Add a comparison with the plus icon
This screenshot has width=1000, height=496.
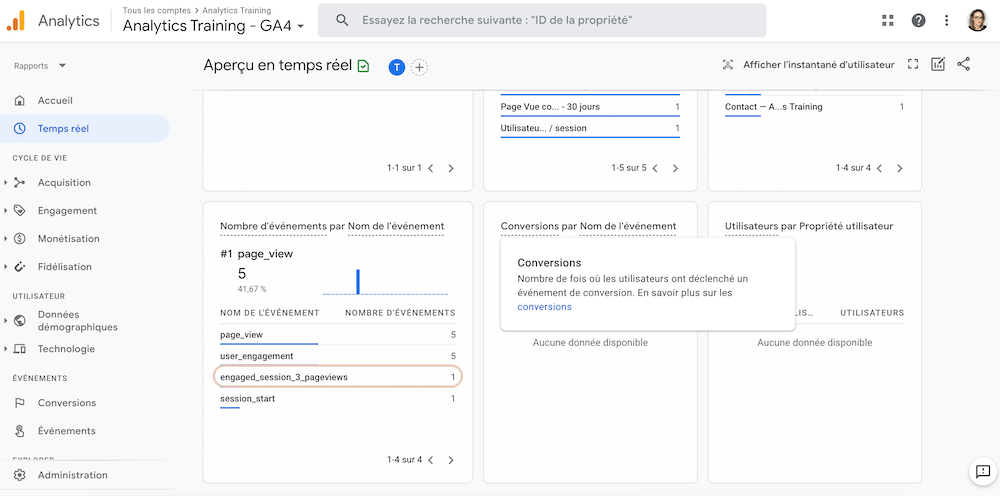coord(419,68)
